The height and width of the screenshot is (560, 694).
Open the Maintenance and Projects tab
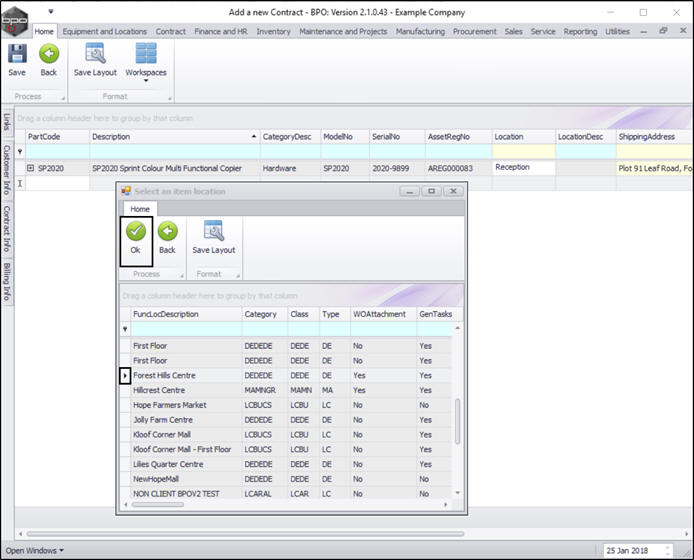(x=343, y=31)
